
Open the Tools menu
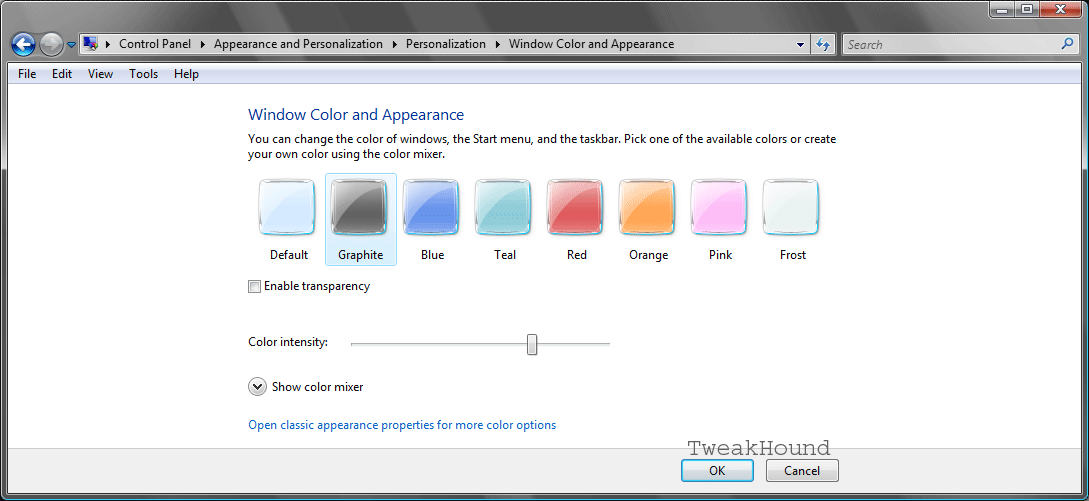point(143,74)
